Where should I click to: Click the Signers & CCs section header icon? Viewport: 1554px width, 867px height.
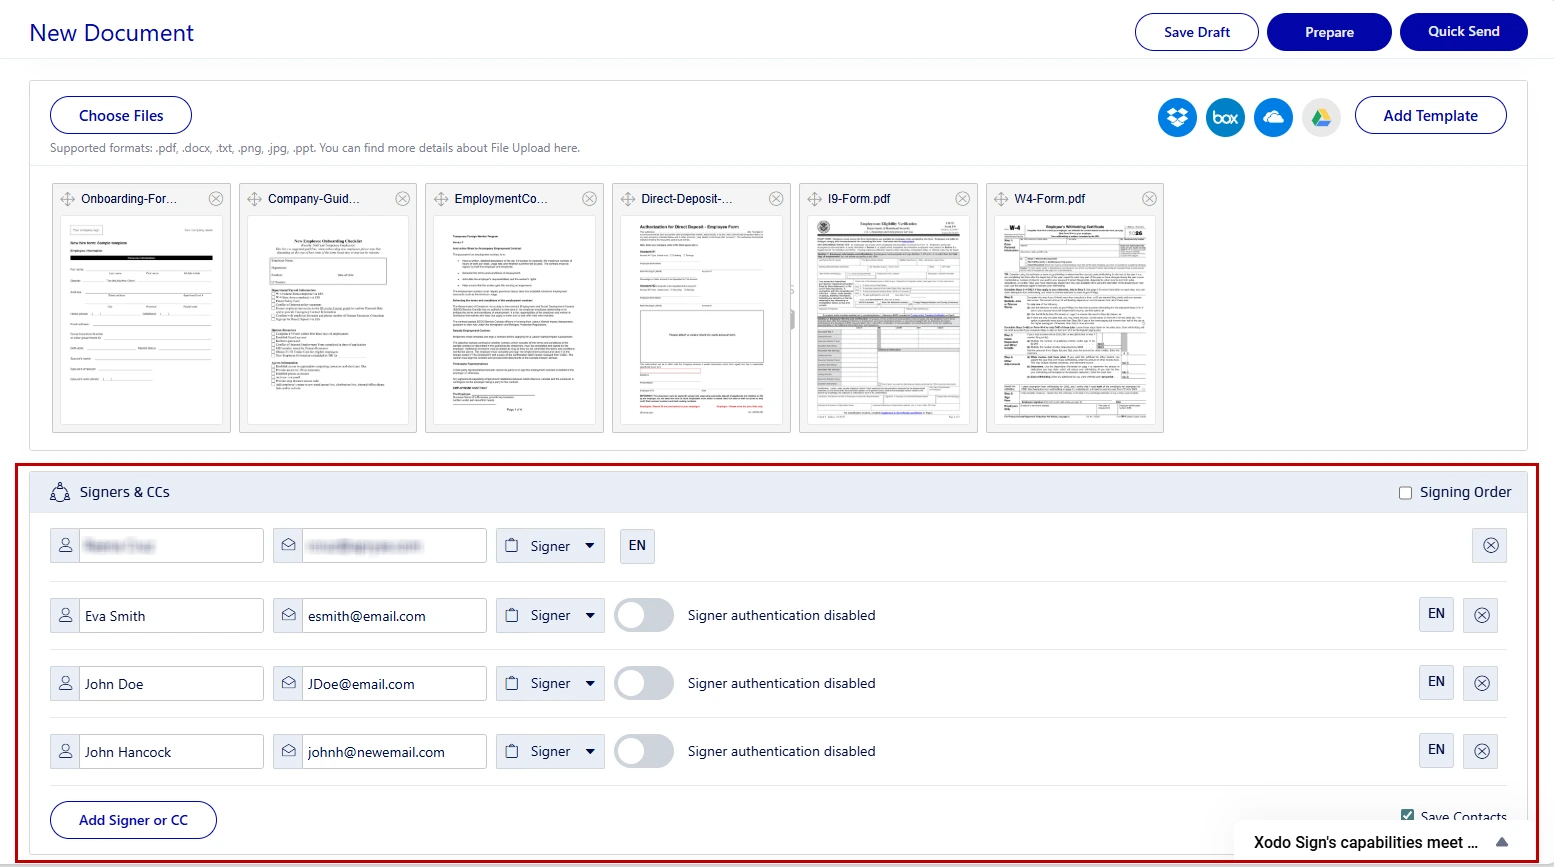60,491
